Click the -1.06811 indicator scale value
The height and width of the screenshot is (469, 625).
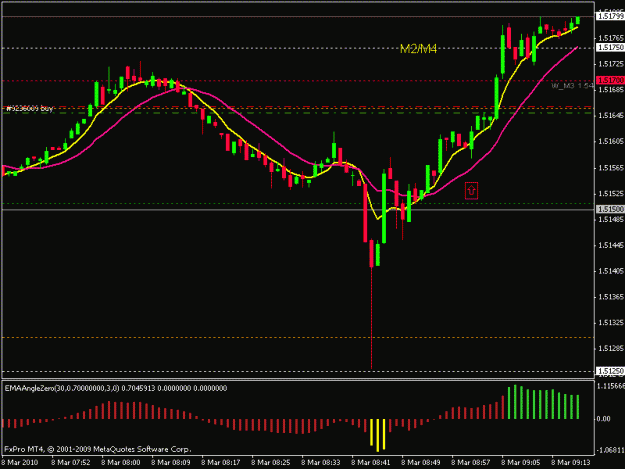pyautogui.click(x=611, y=450)
